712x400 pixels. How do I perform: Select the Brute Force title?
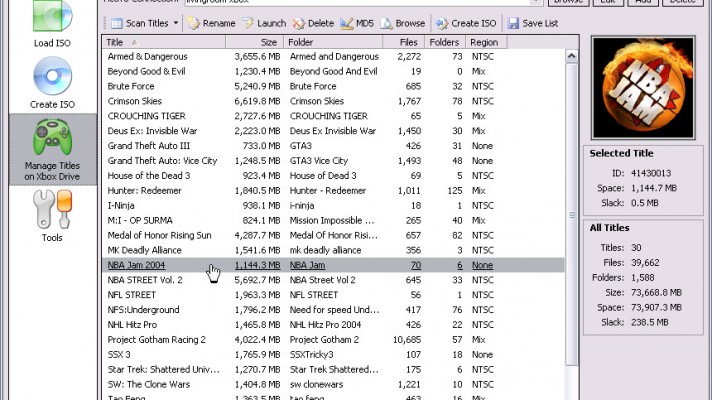point(131,86)
